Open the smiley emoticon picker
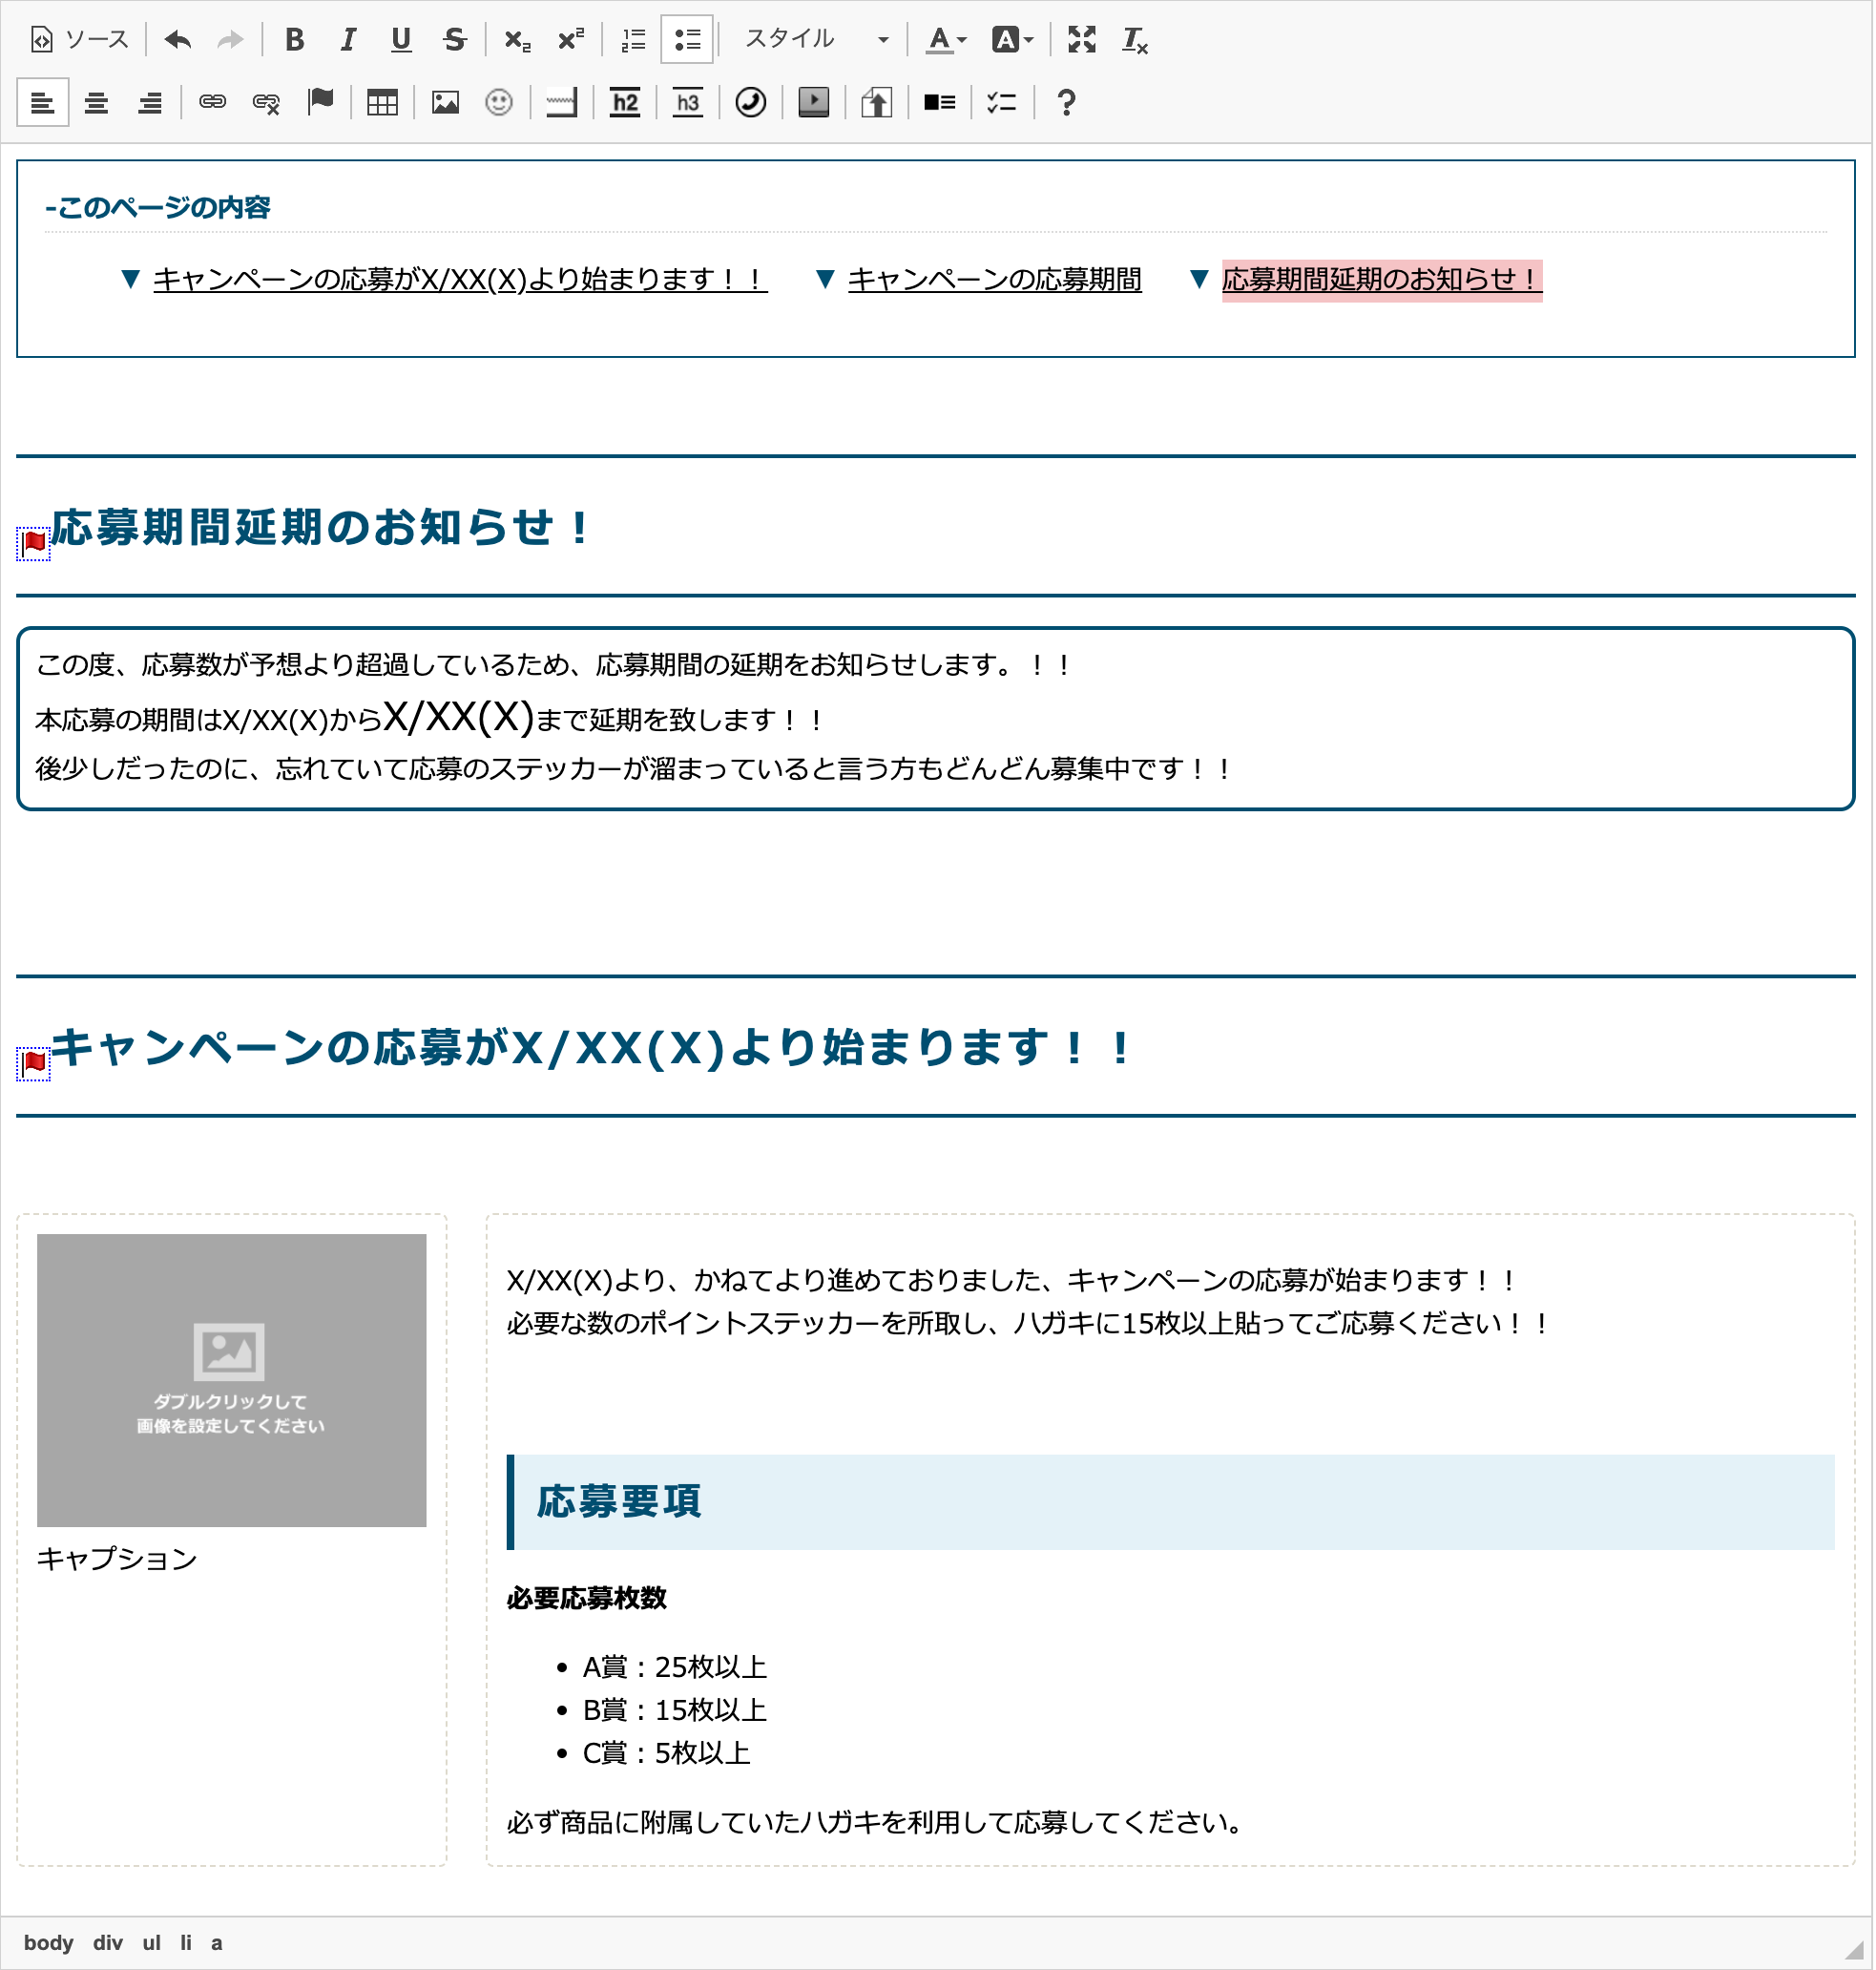The width and height of the screenshot is (1876, 1970). coord(499,102)
